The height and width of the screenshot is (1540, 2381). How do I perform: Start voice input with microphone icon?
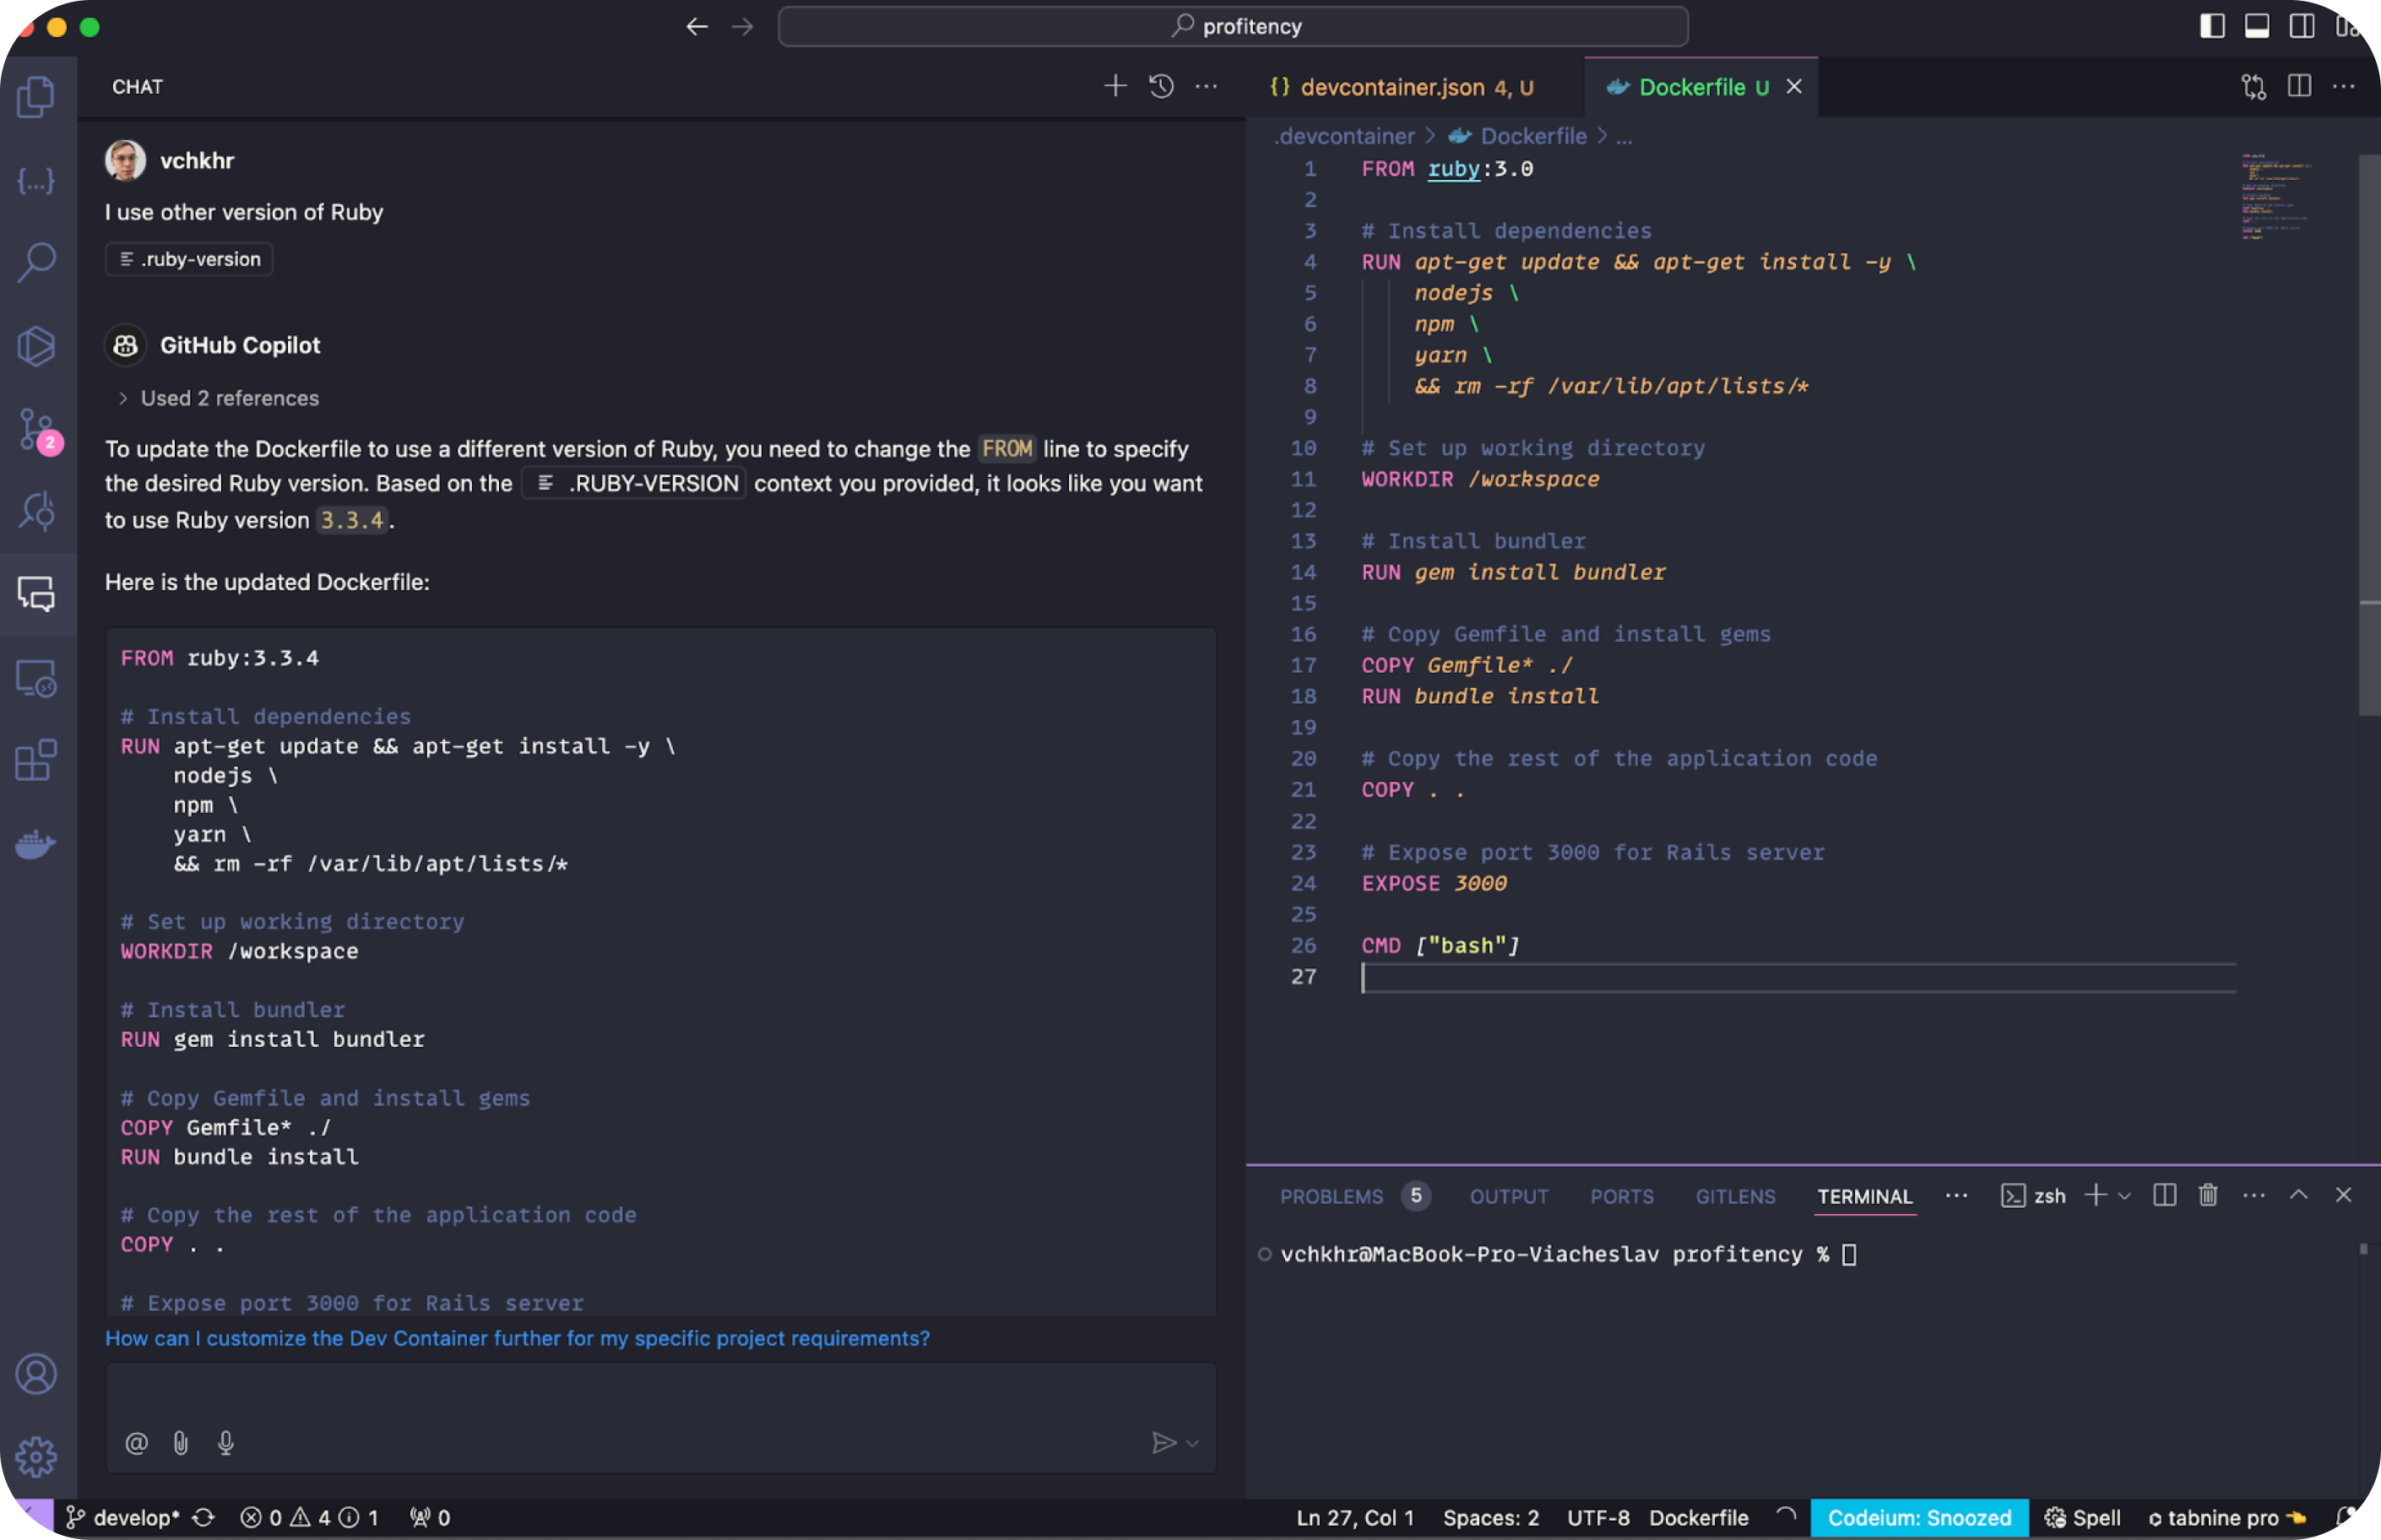(226, 1443)
